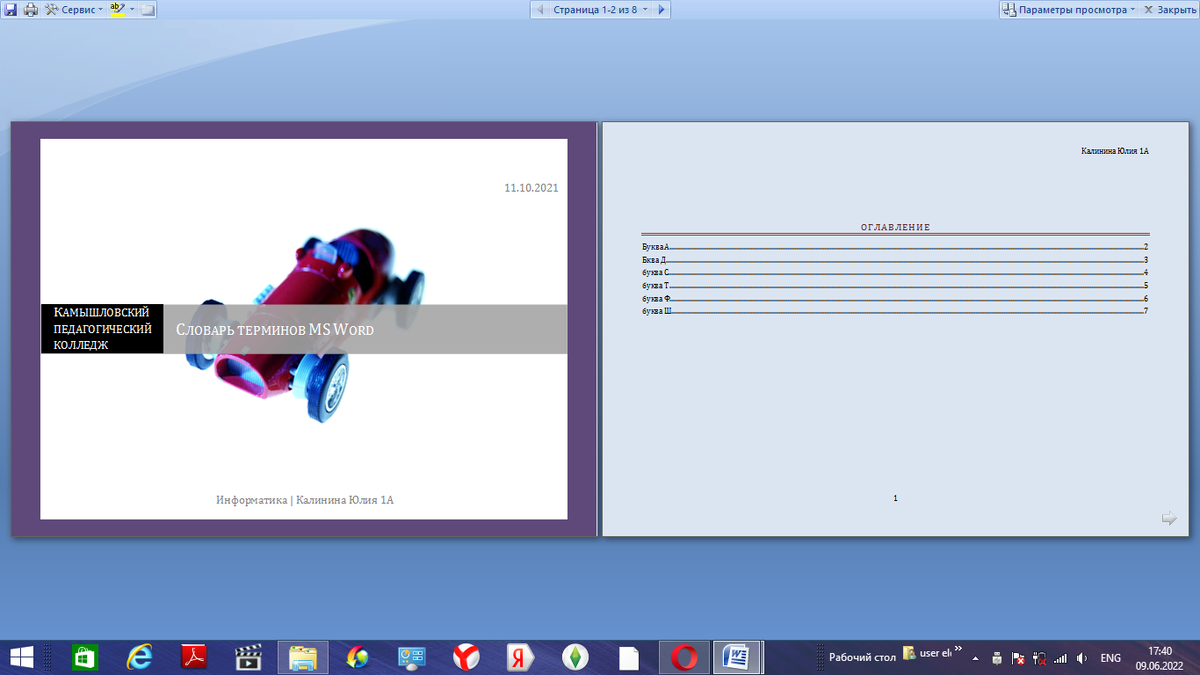
Task: Click the power plug tray icon
Action: click(x=1040, y=658)
